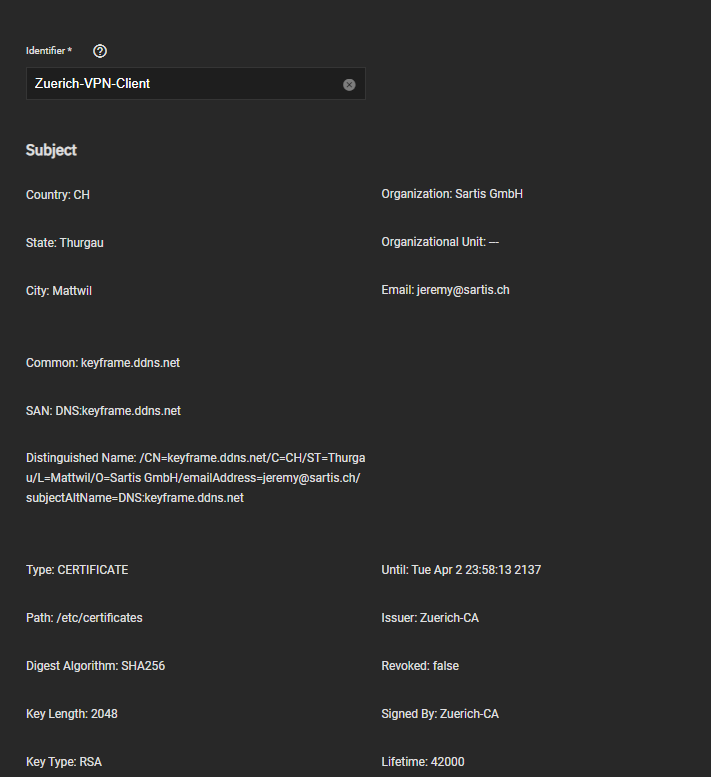Click the Revoked: false entry
This screenshot has width=711, height=777.
point(420,666)
